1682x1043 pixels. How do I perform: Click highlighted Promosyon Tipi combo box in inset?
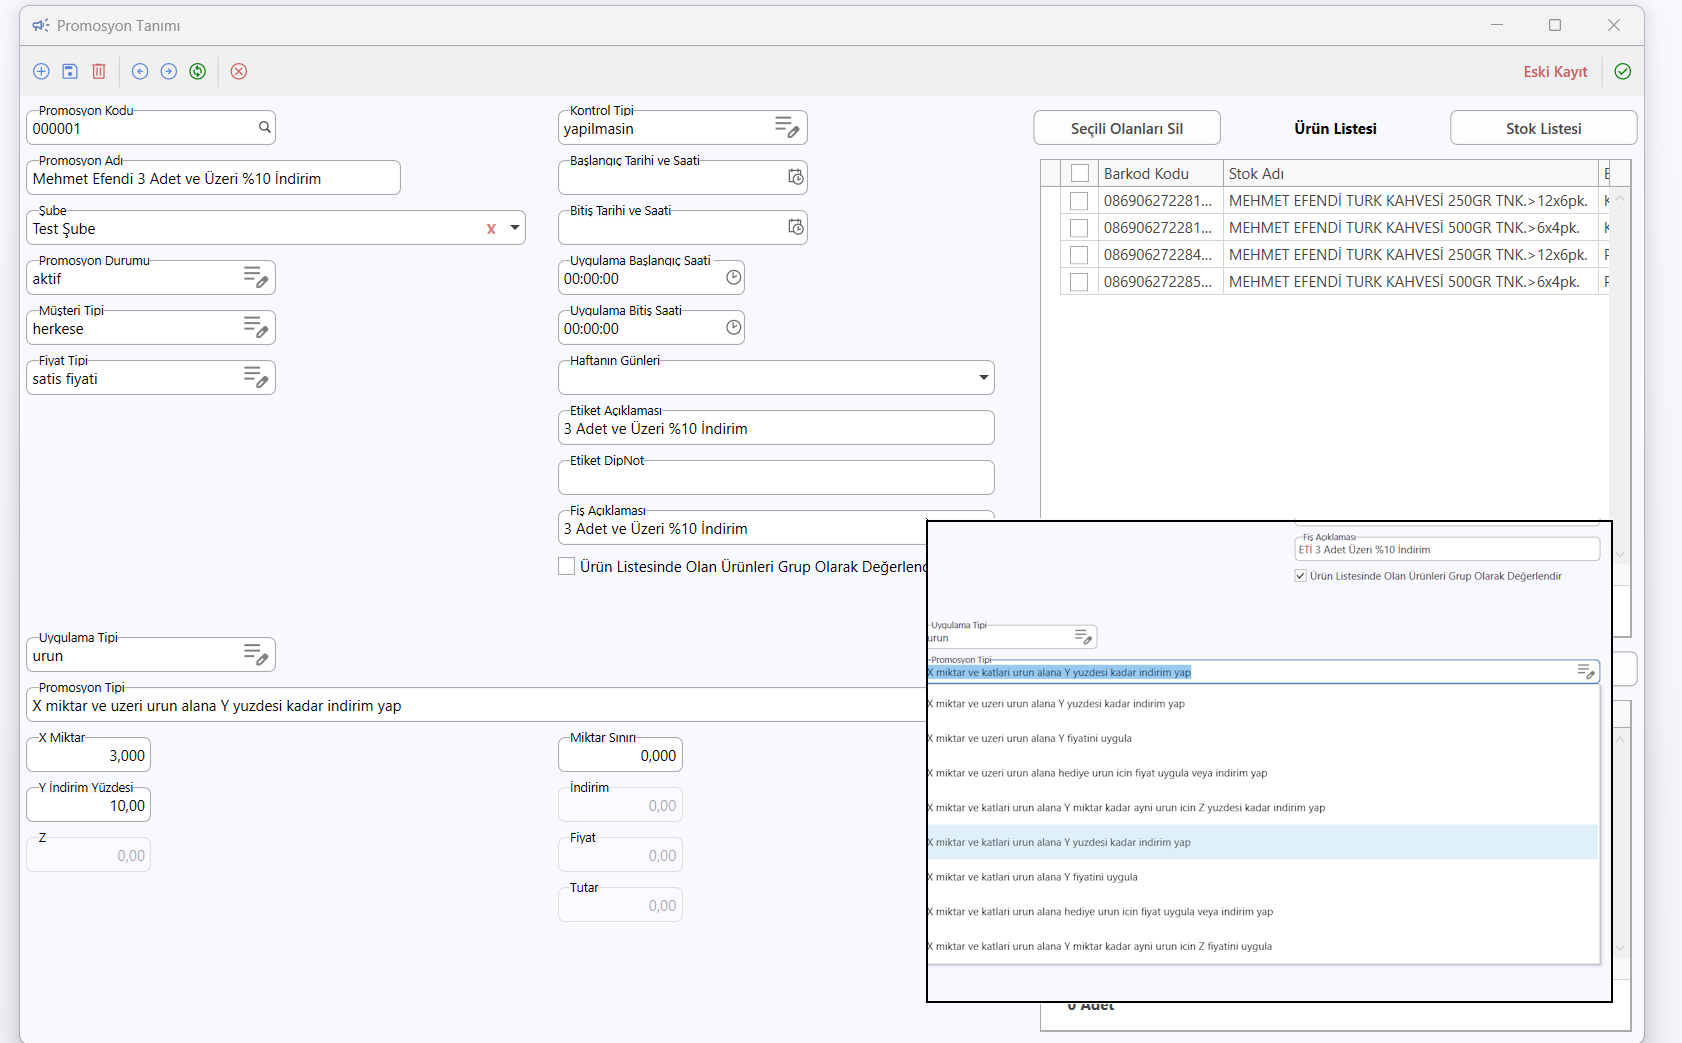pyautogui.click(x=1263, y=672)
